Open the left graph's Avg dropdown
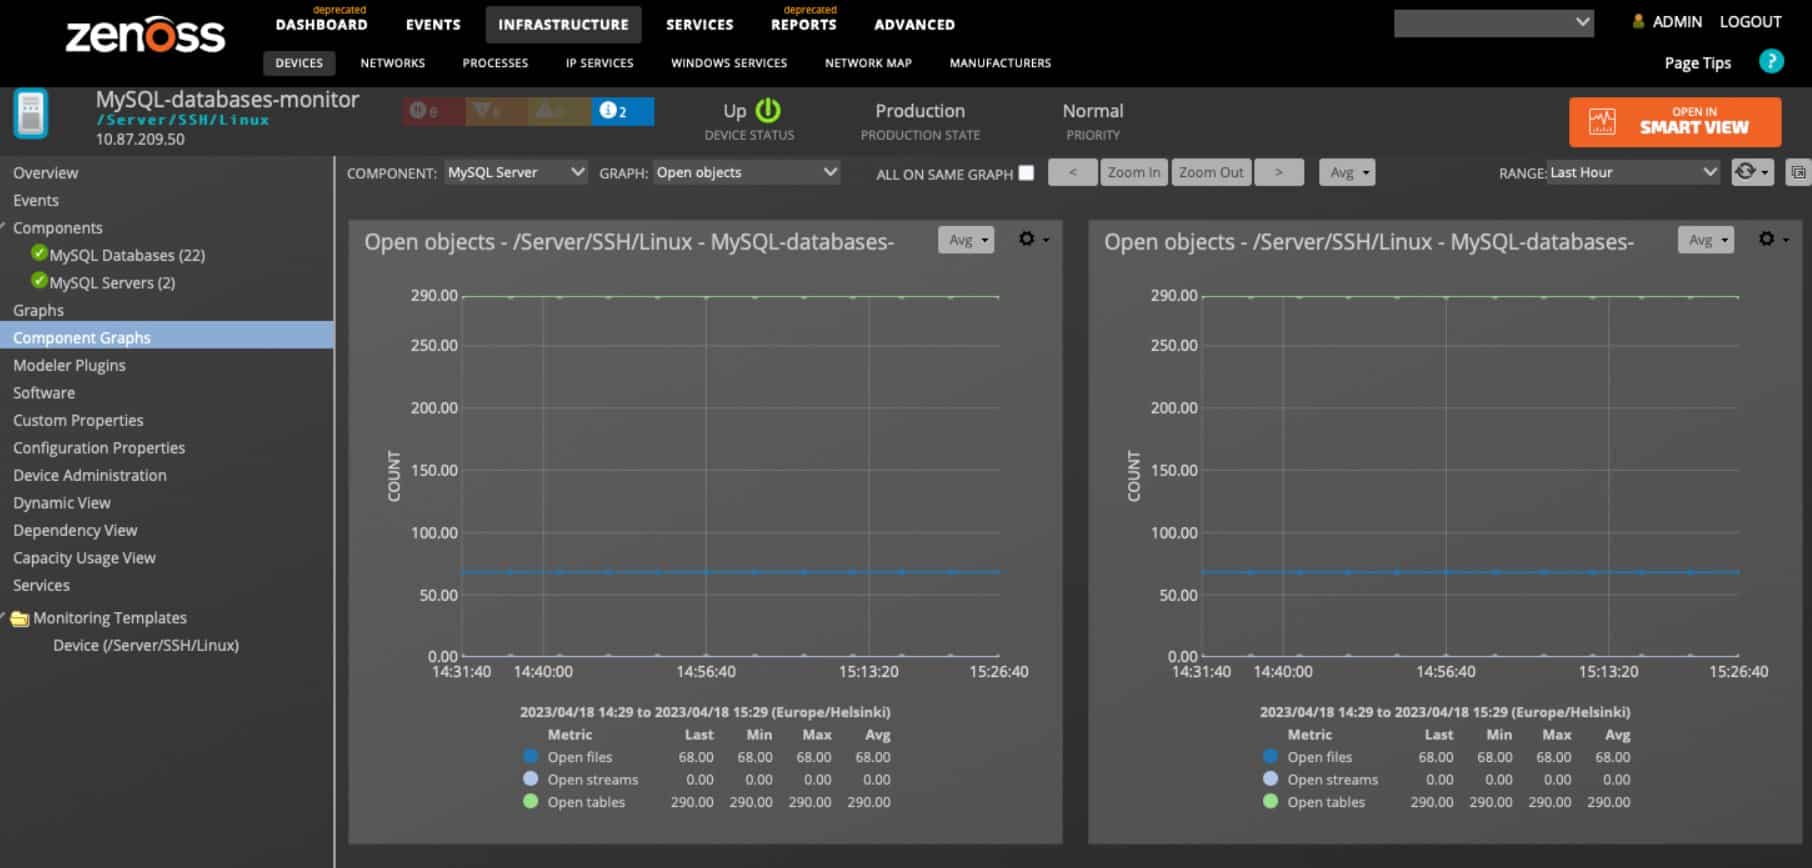 click(x=966, y=240)
